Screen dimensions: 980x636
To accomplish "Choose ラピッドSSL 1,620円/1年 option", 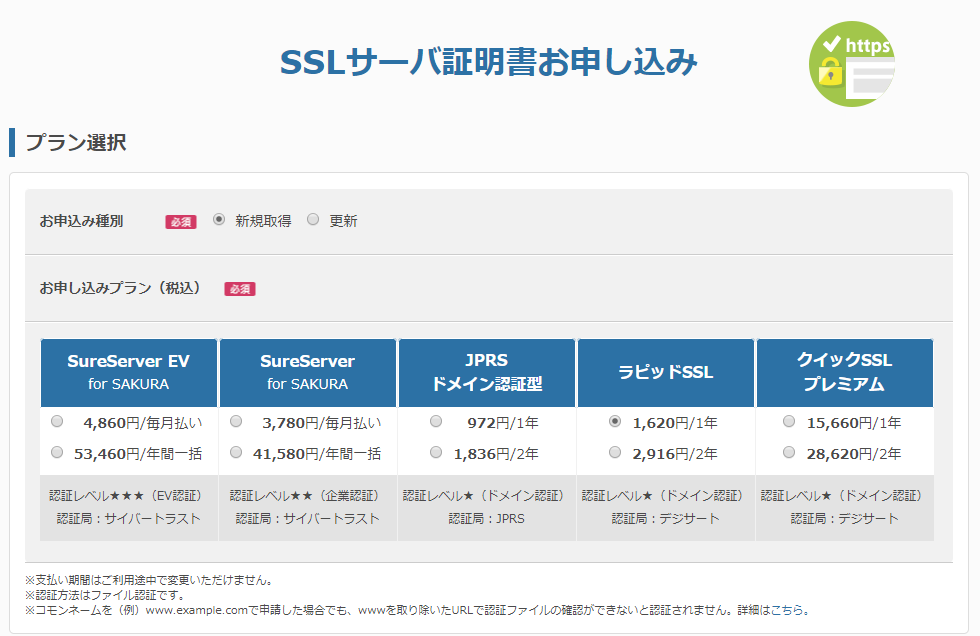I will [615, 422].
